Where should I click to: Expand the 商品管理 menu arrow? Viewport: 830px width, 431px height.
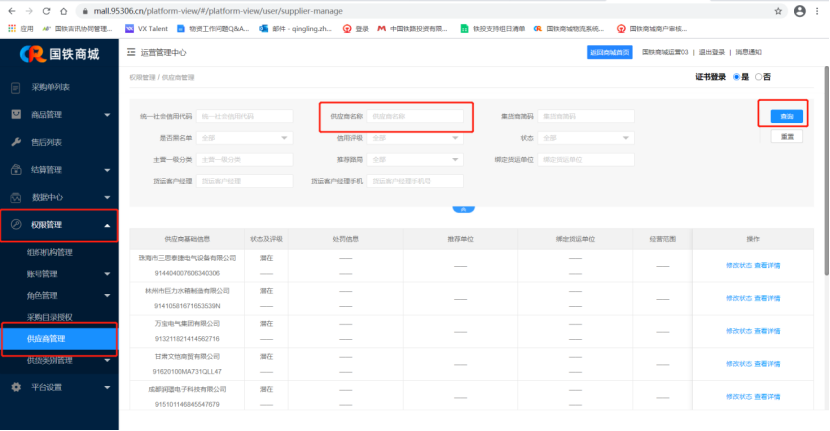coord(107,115)
